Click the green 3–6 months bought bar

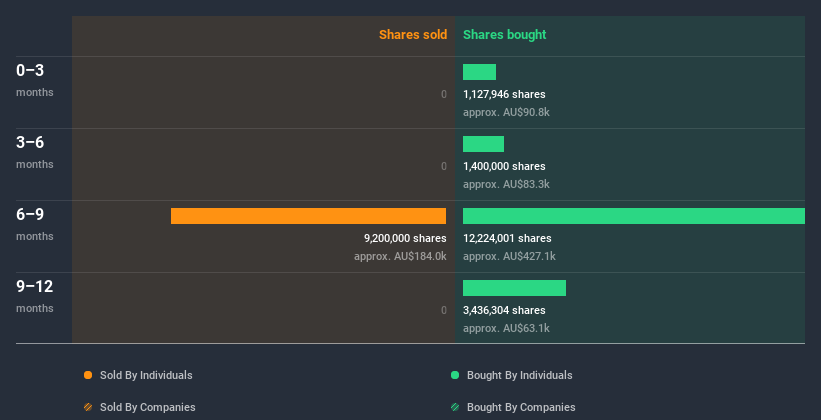[x=483, y=144]
